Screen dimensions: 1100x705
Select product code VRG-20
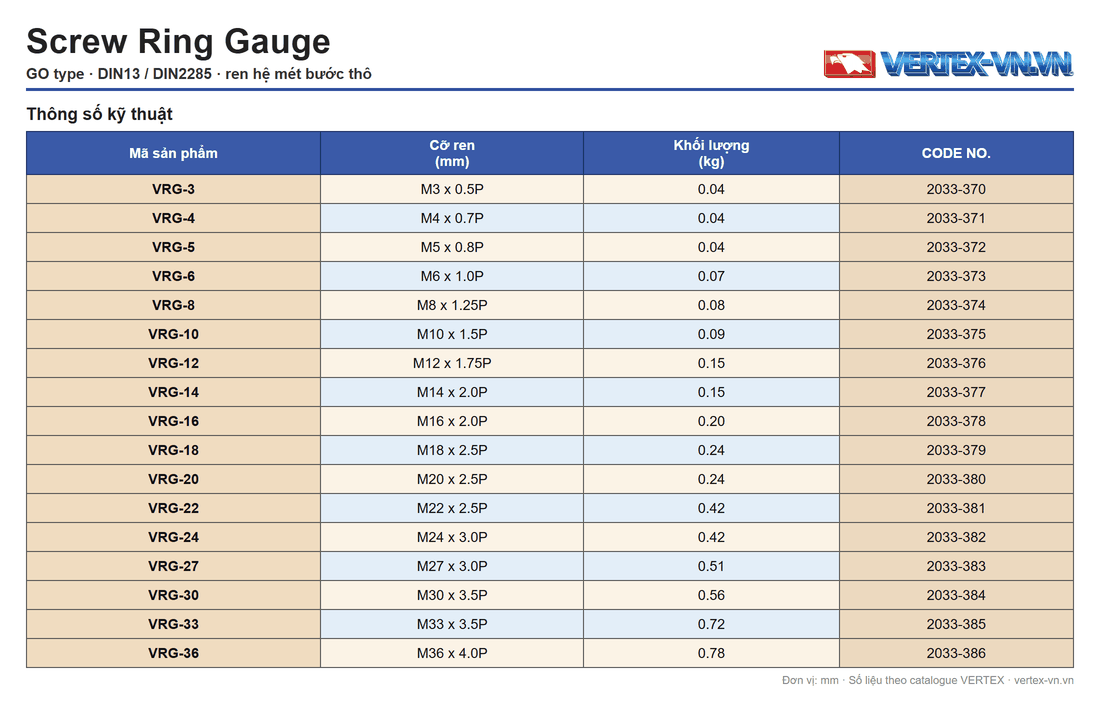tap(173, 479)
